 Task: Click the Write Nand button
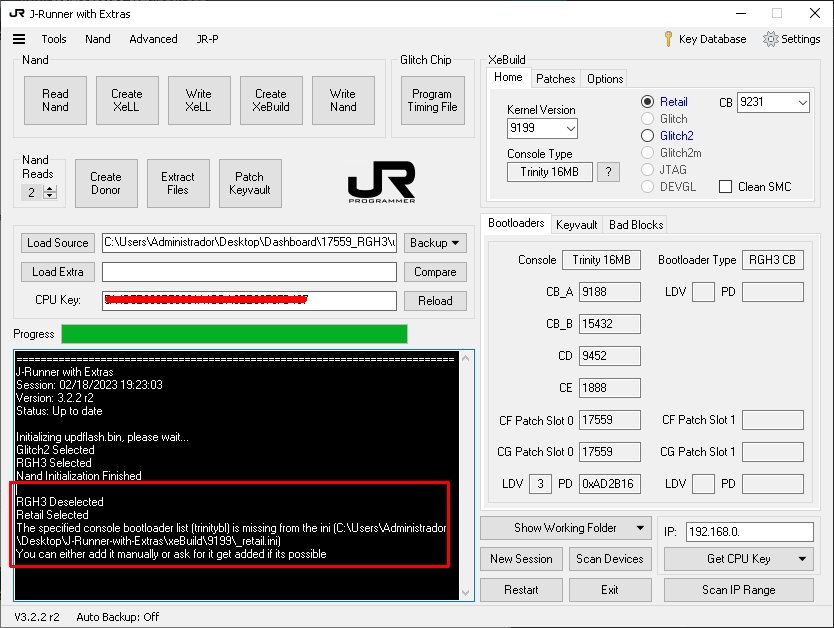[343, 101]
